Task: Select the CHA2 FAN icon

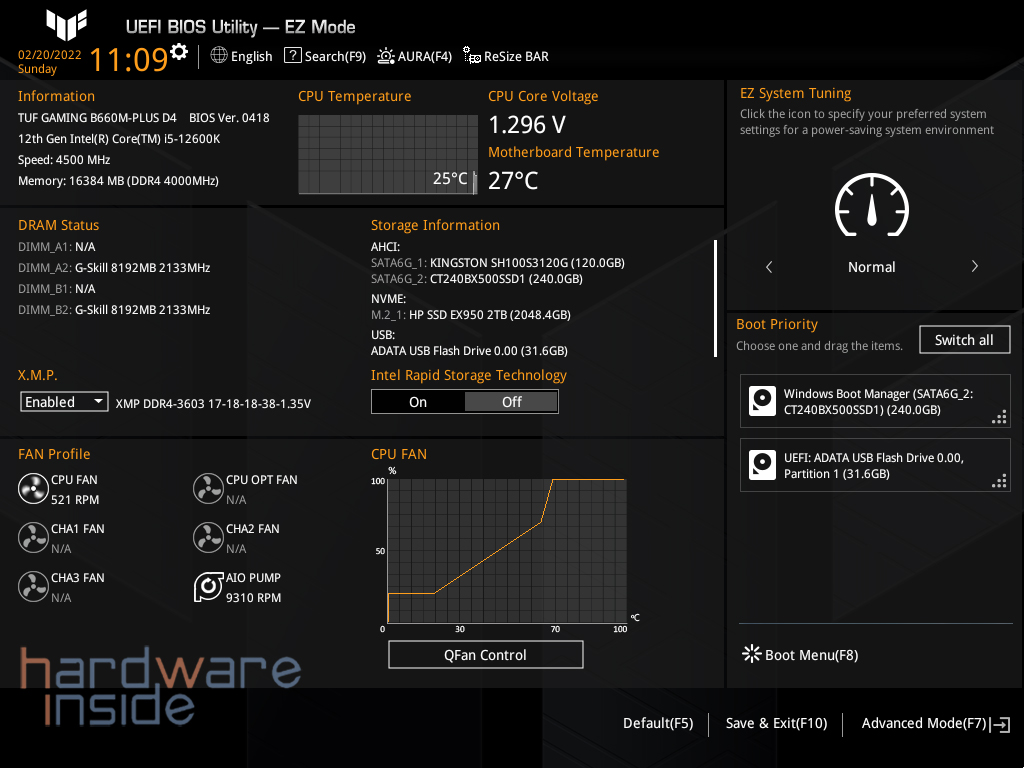Action: (208, 537)
